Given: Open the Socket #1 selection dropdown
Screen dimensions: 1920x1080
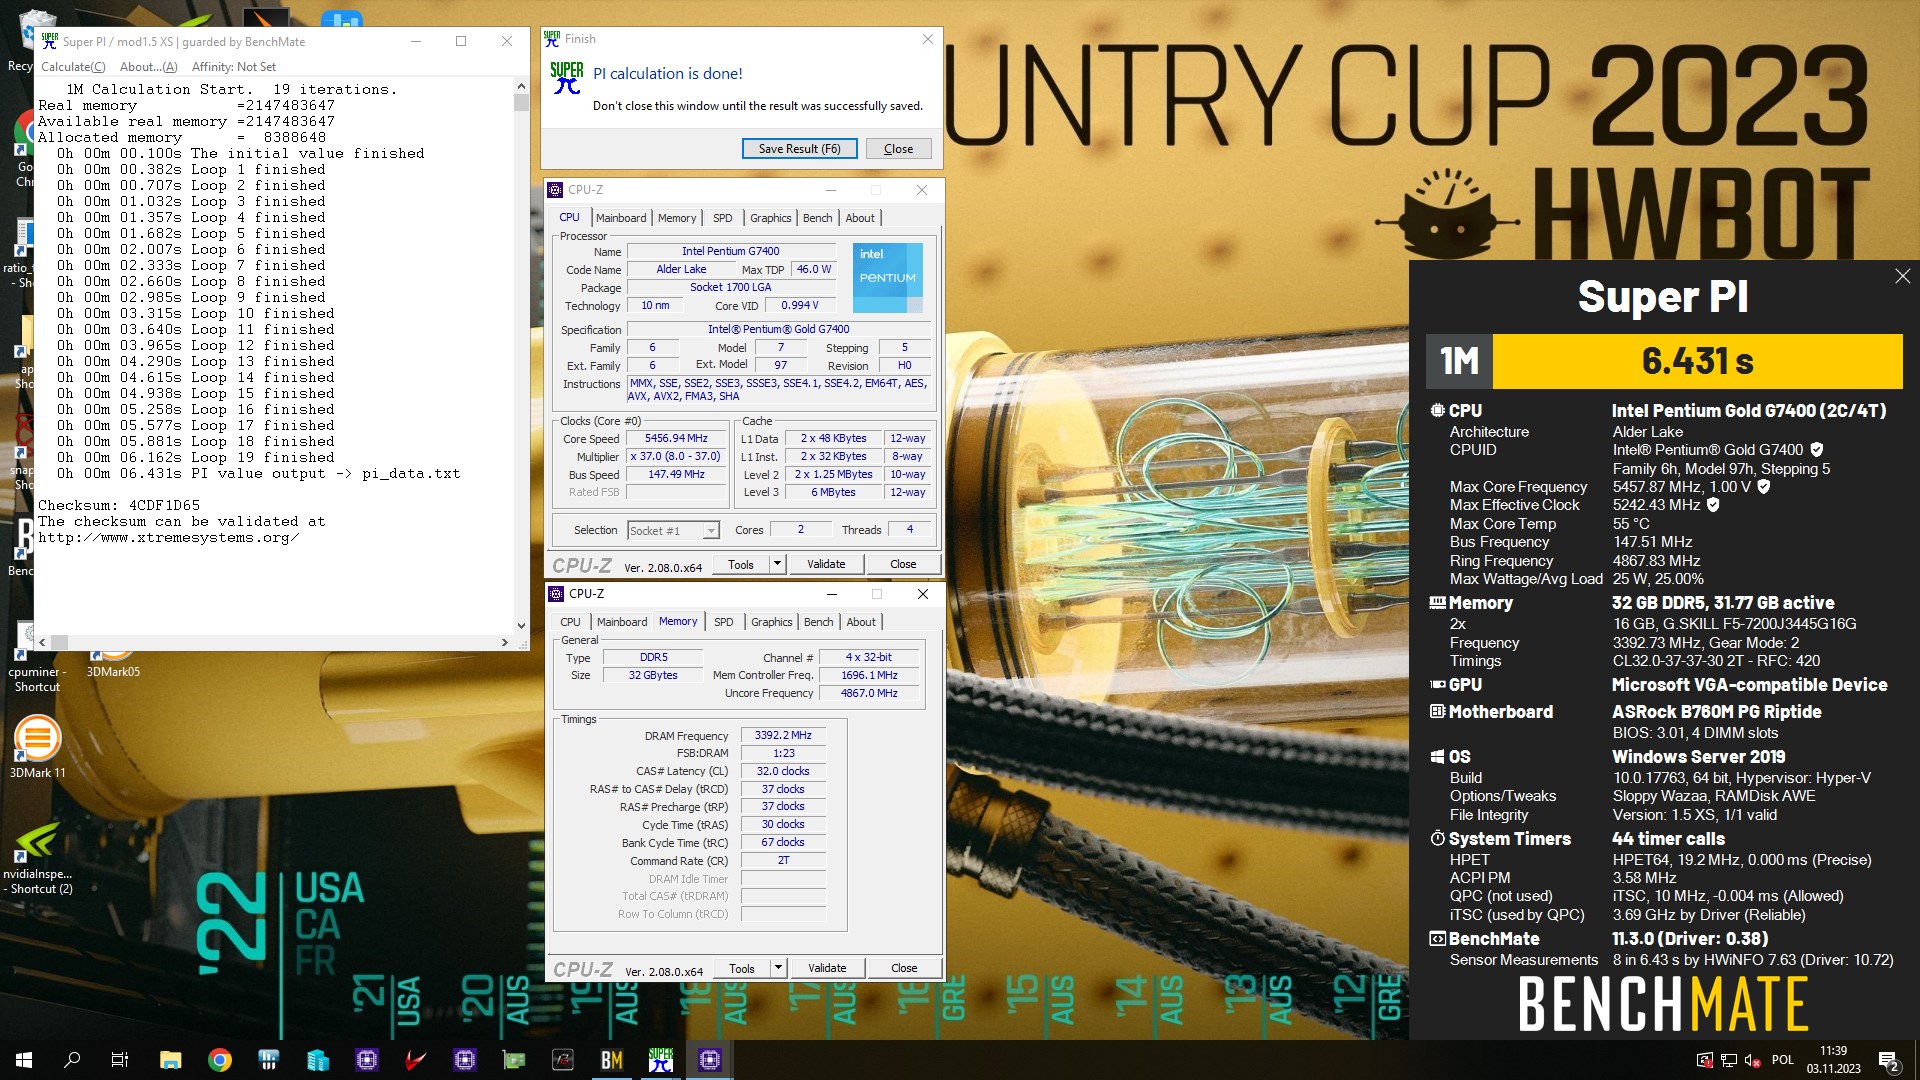Looking at the screenshot, I should [x=673, y=531].
